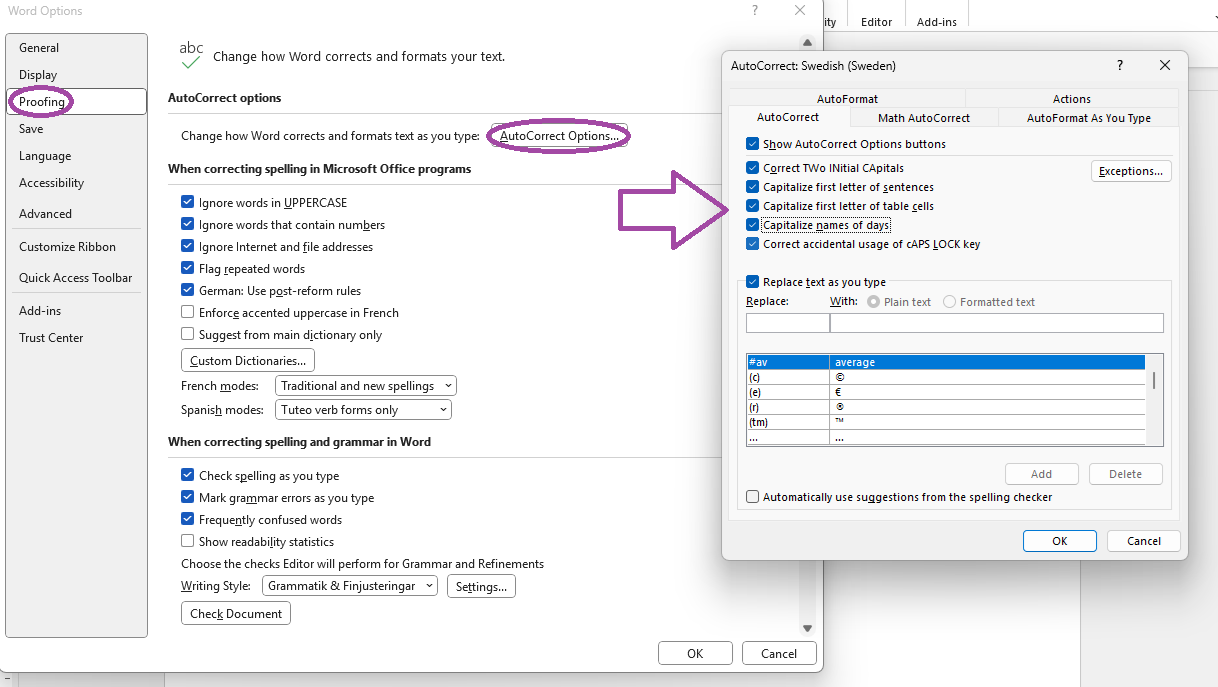Screen dimensions: 1218x687
Task: Disable Correct TWo INitial CApitals
Action: pos(752,168)
